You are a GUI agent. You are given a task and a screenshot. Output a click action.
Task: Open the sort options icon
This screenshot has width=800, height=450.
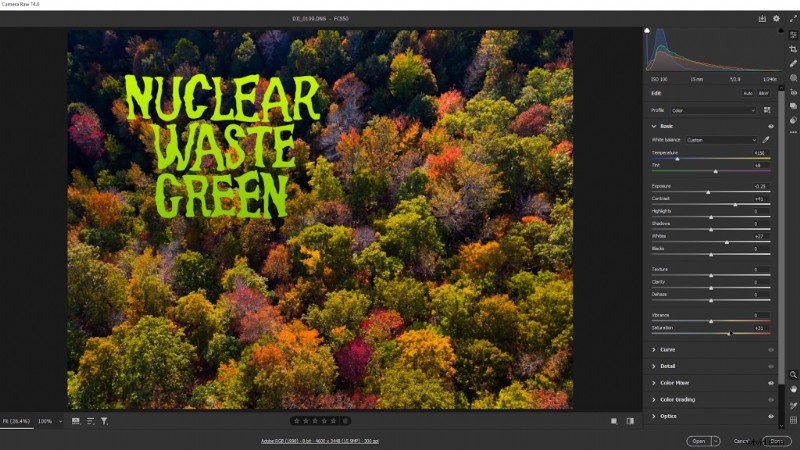(90, 421)
